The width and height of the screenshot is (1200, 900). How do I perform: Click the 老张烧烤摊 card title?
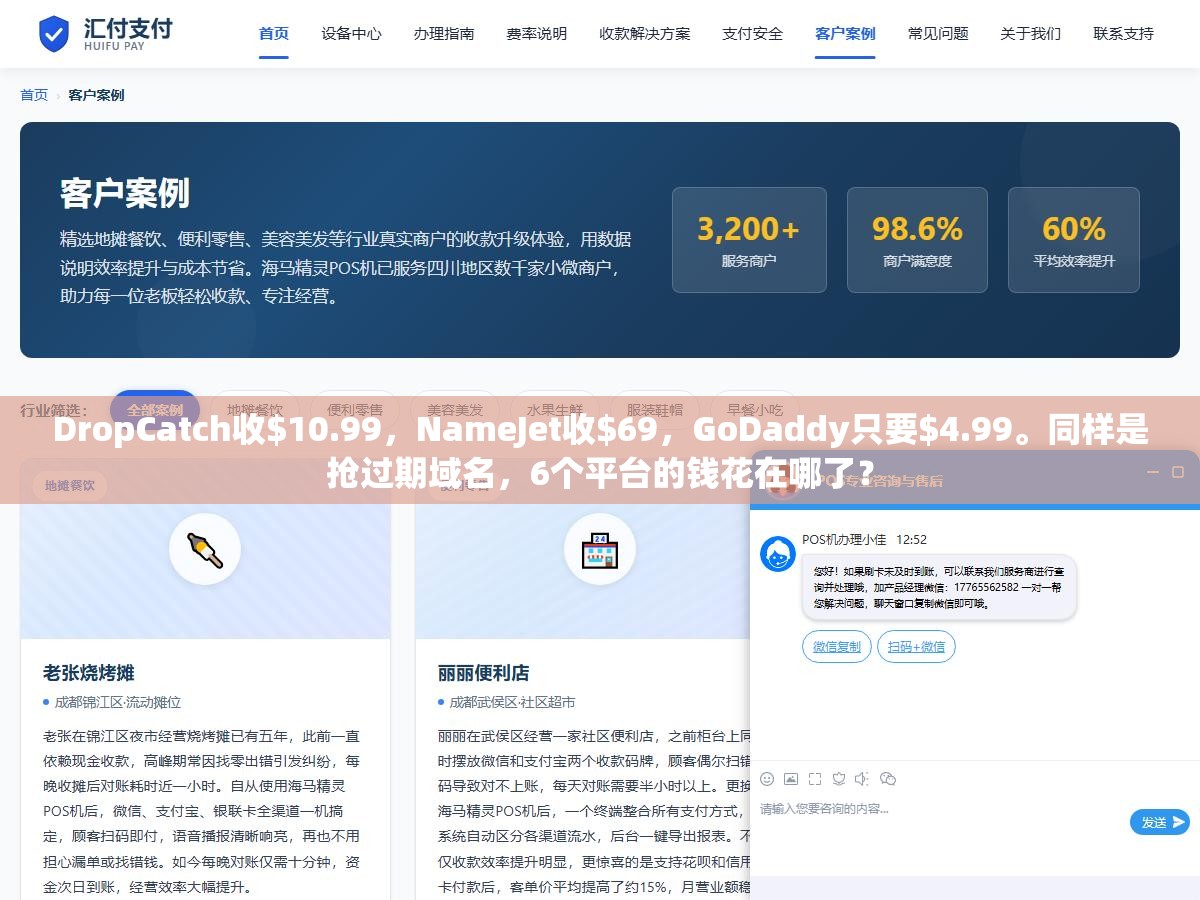[x=88, y=672]
